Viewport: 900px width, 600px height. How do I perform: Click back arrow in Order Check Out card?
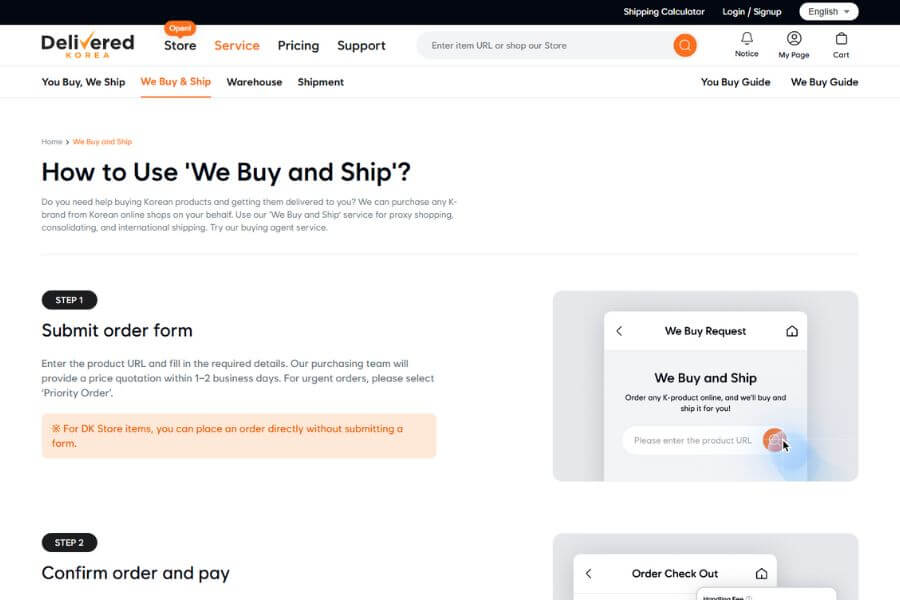[x=588, y=574]
